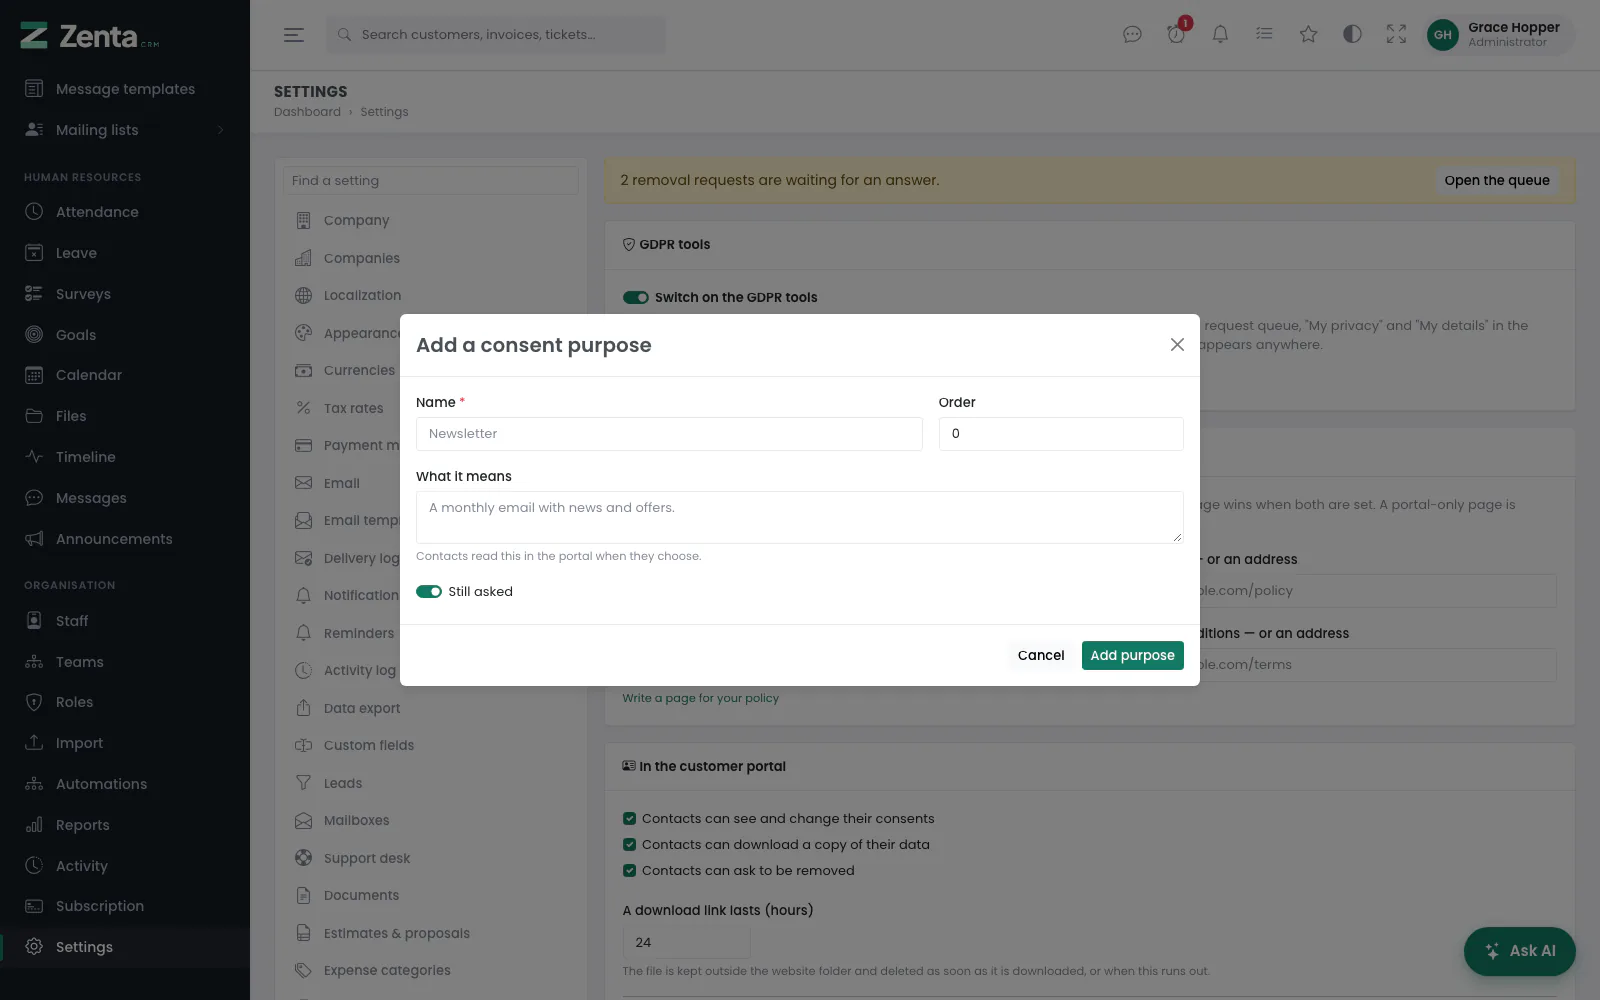The image size is (1600, 1000).
Task: Uncheck Contacts can download a copy
Action: 629,845
